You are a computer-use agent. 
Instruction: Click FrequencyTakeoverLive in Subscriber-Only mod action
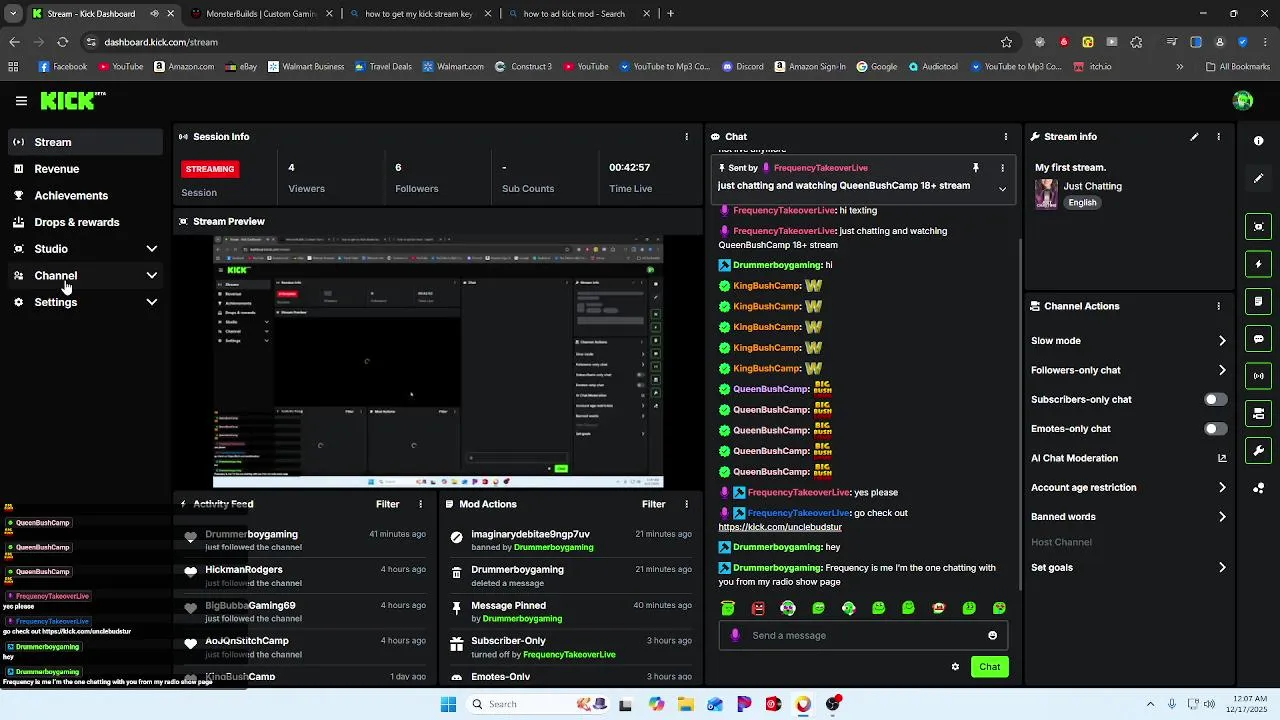tap(569, 655)
